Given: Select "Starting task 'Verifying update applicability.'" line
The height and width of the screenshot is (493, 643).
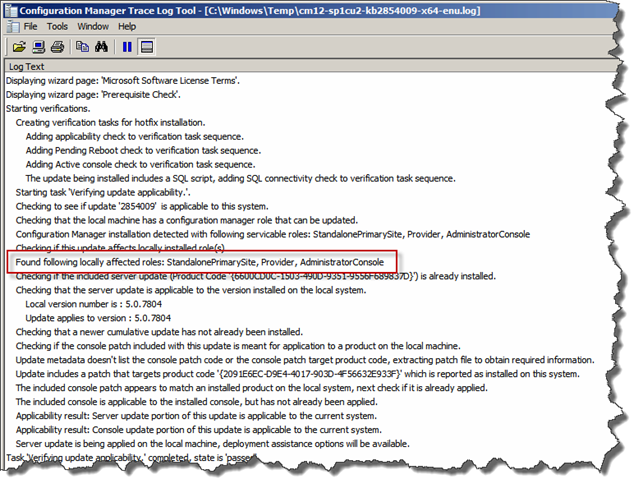Looking at the screenshot, I should click(103, 192).
